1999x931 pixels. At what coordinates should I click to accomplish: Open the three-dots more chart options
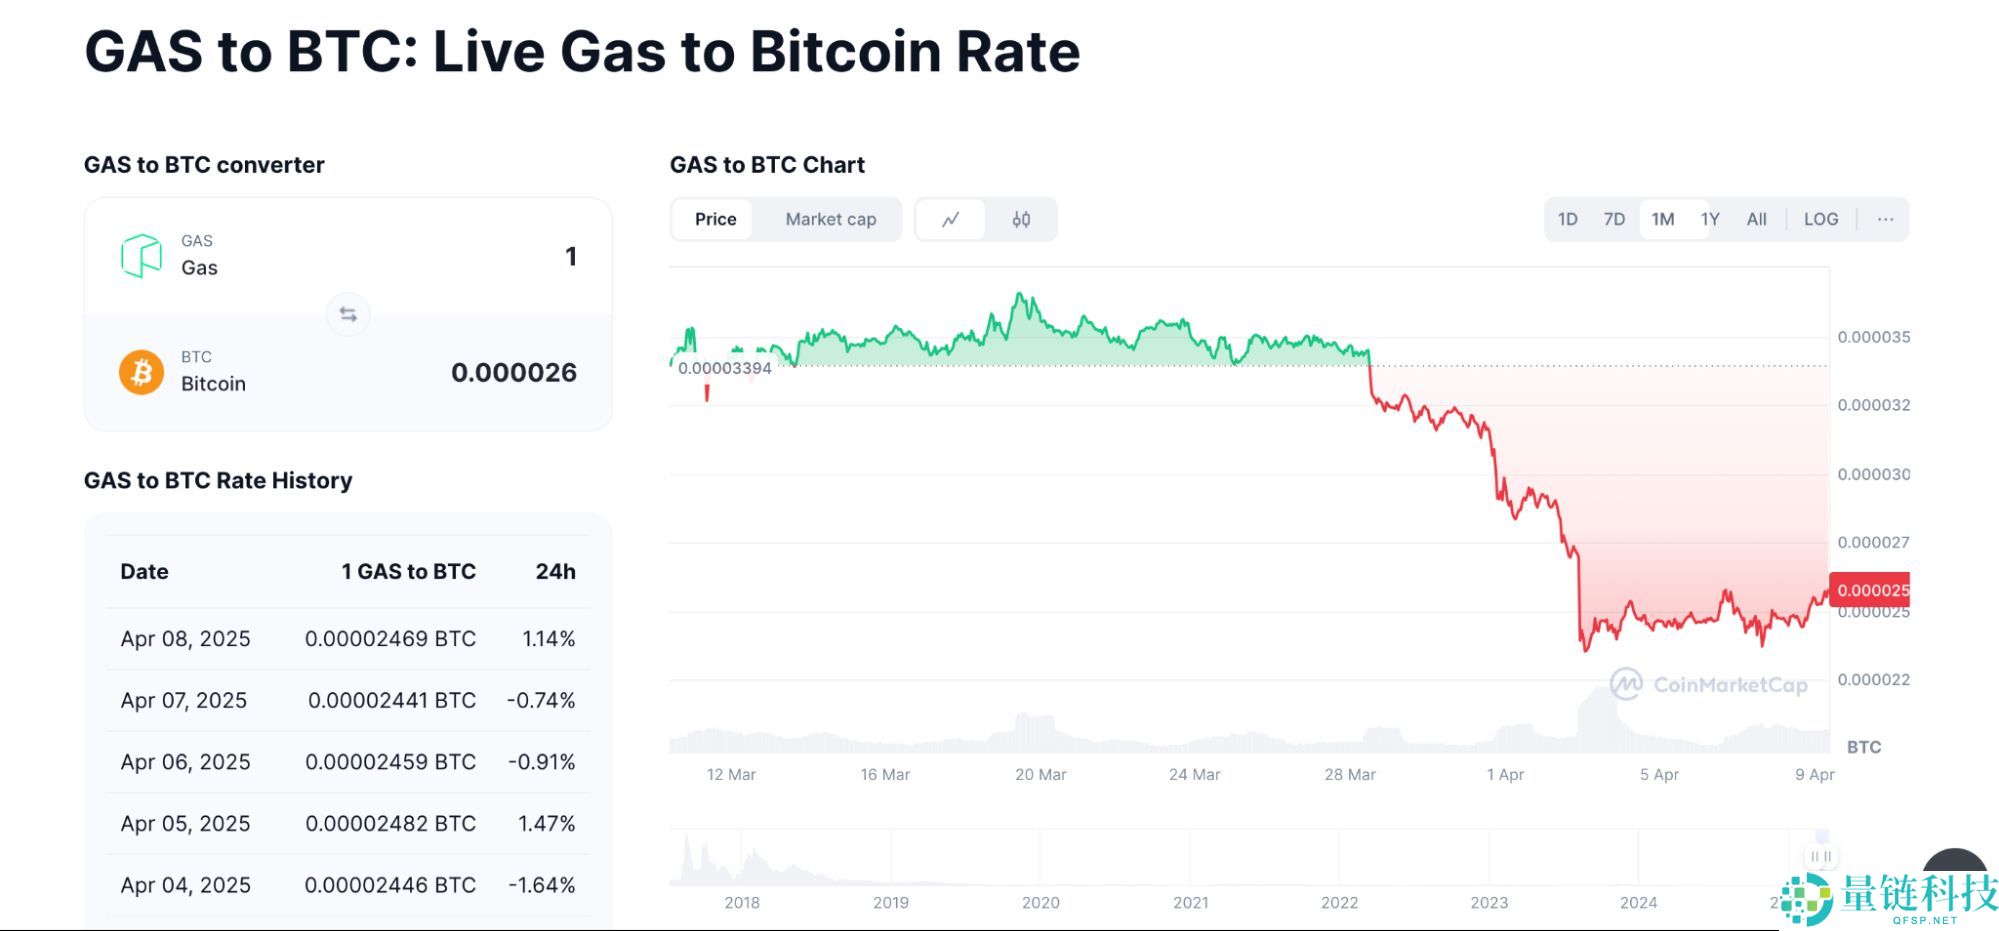click(x=1885, y=219)
